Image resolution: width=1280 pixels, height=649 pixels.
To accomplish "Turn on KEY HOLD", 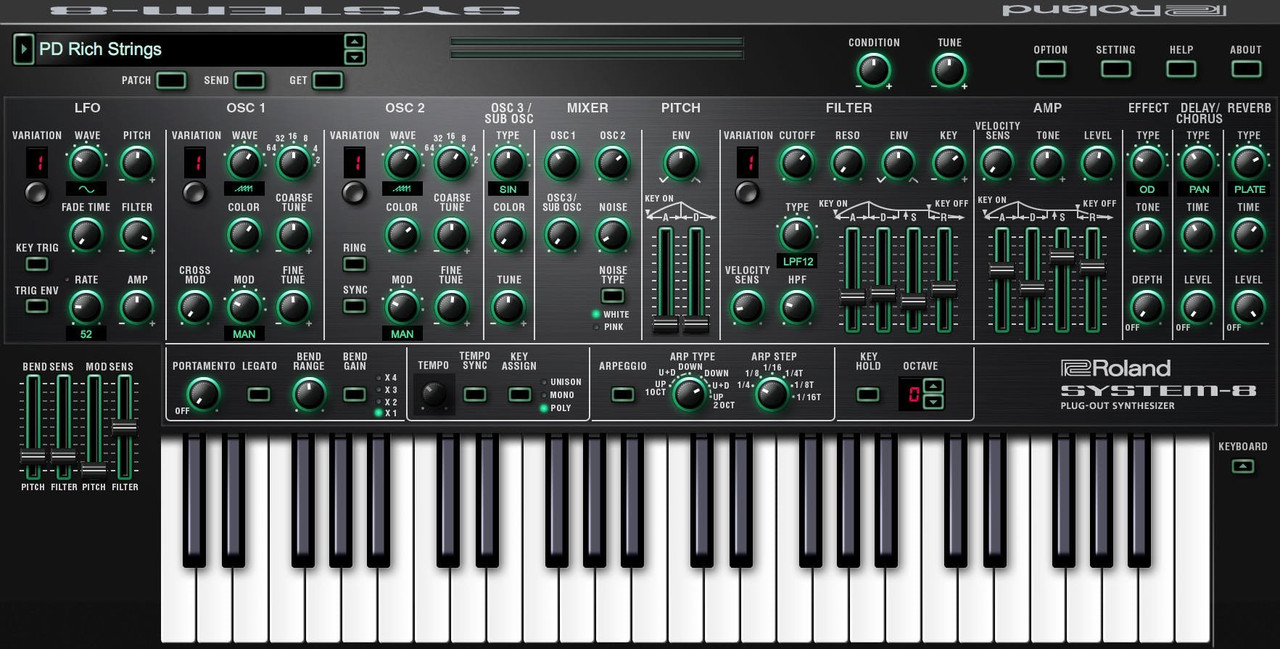I will (x=867, y=395).
